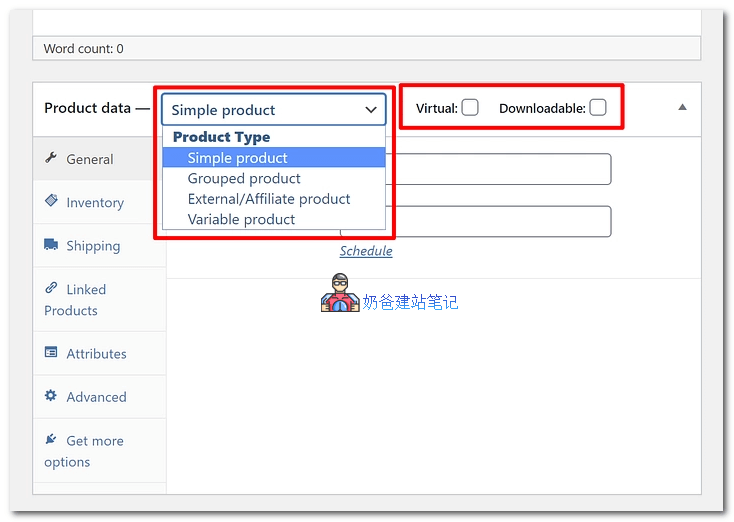
Task: Click the Word count: 0 text
Action: (83, 49)
